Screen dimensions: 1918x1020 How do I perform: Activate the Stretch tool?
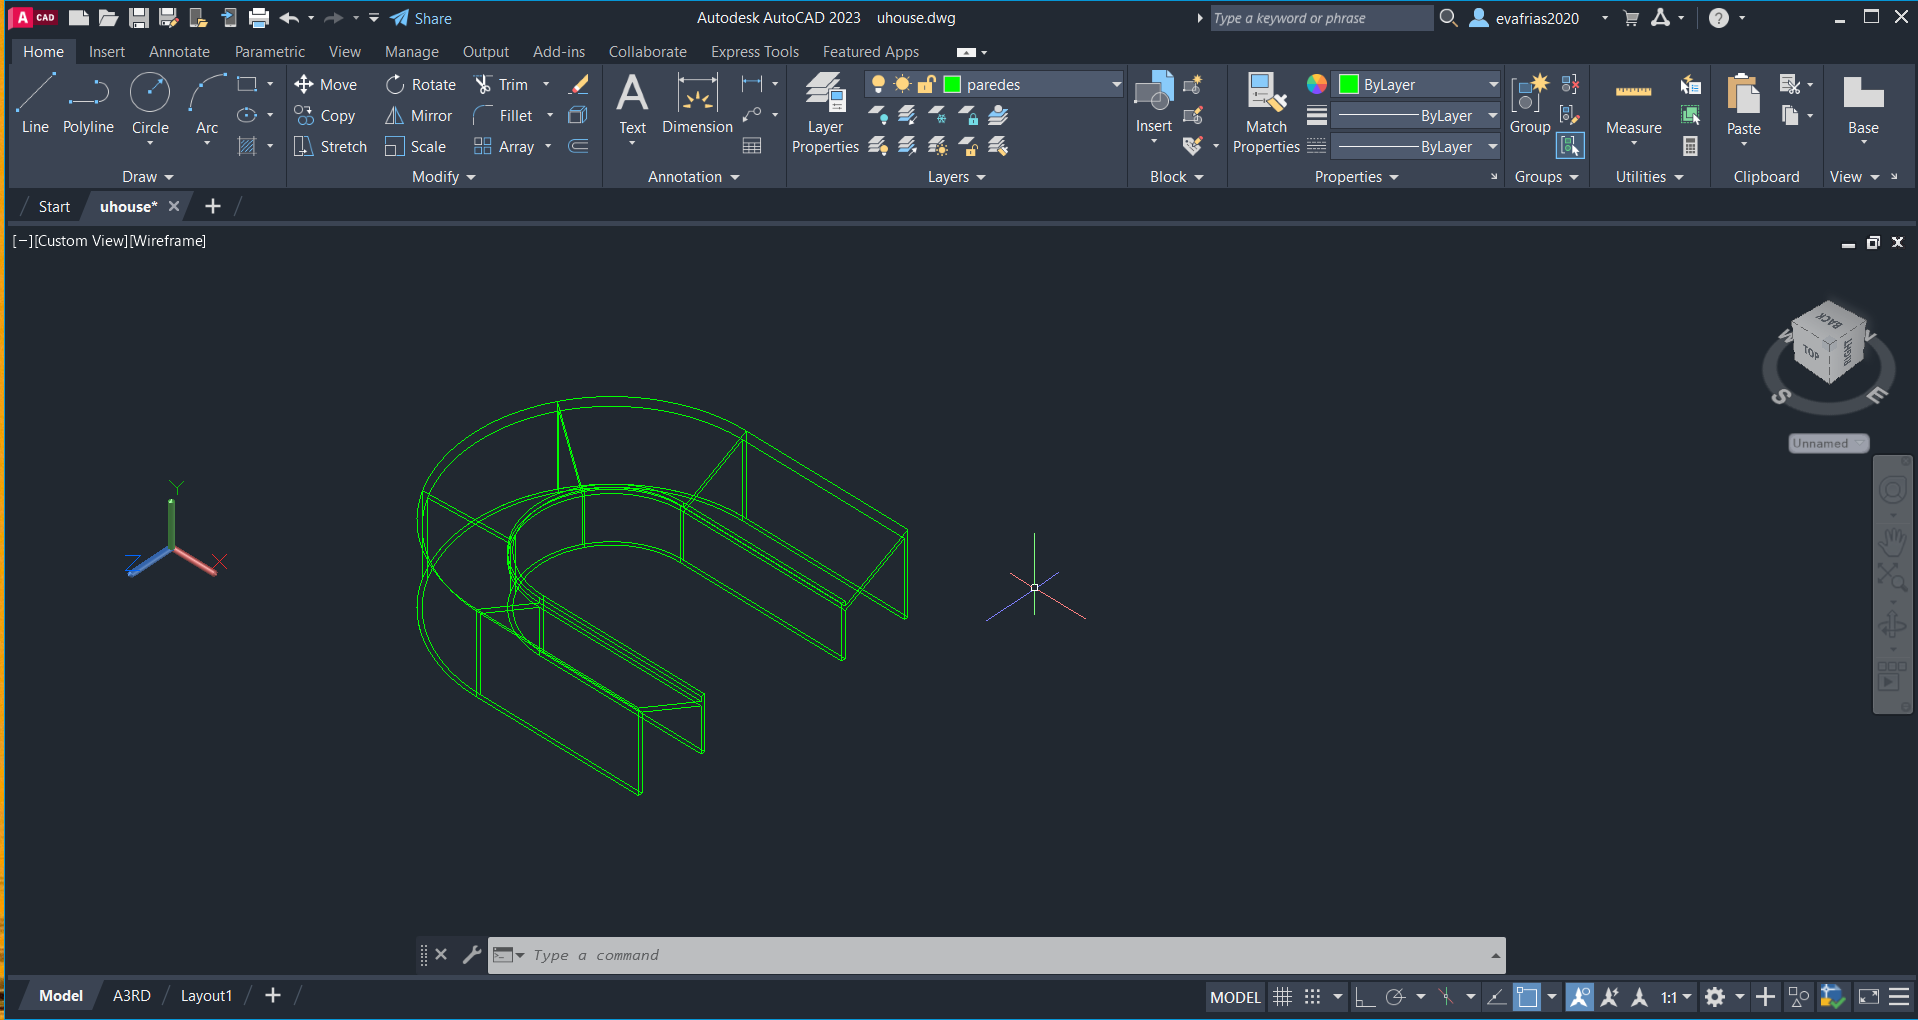(x=330, y=147)
